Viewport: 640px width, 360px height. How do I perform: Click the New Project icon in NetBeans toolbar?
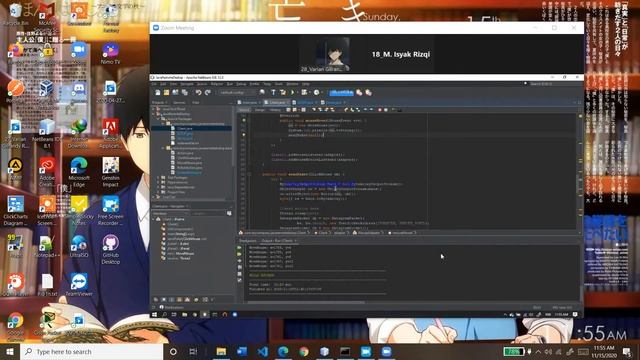click(x=167, y=93)
